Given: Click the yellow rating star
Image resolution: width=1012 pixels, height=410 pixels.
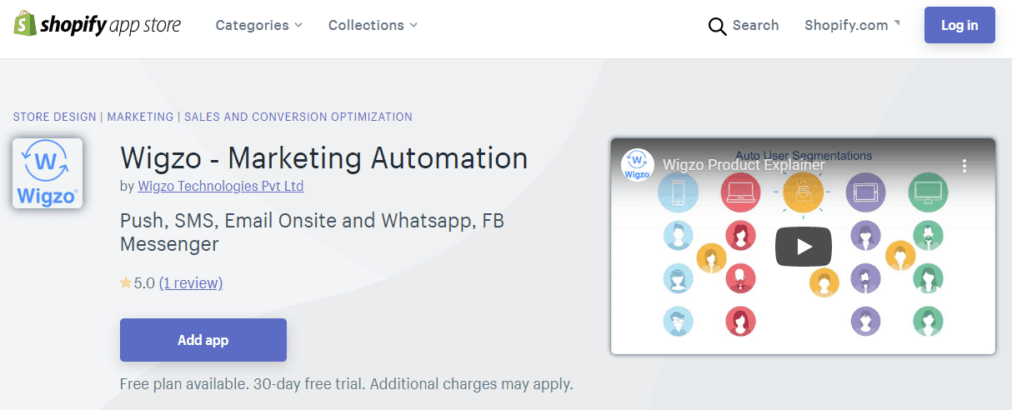Looking at the screenshot, I should point(125,283).
